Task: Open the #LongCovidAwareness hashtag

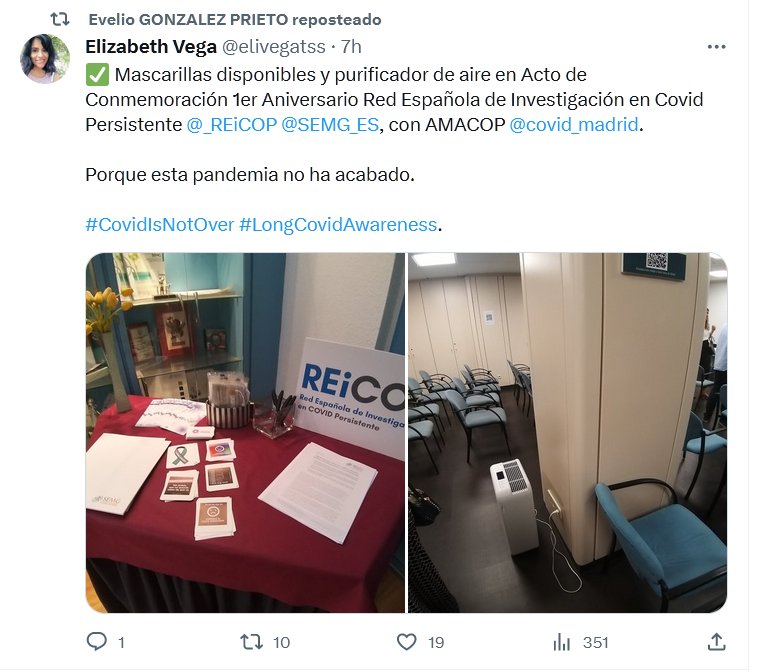Action: 338,225
